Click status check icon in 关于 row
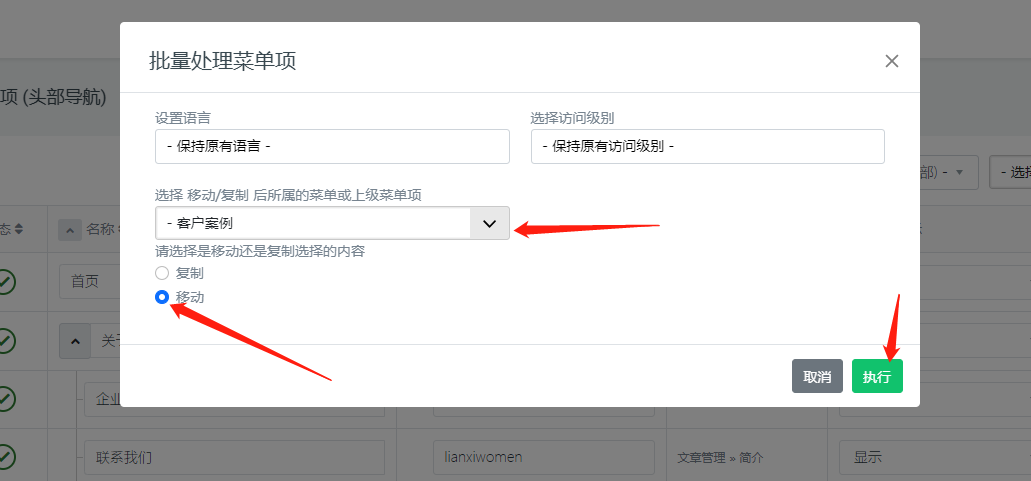Screen dimensions: 1031x481 pos(6,341)
